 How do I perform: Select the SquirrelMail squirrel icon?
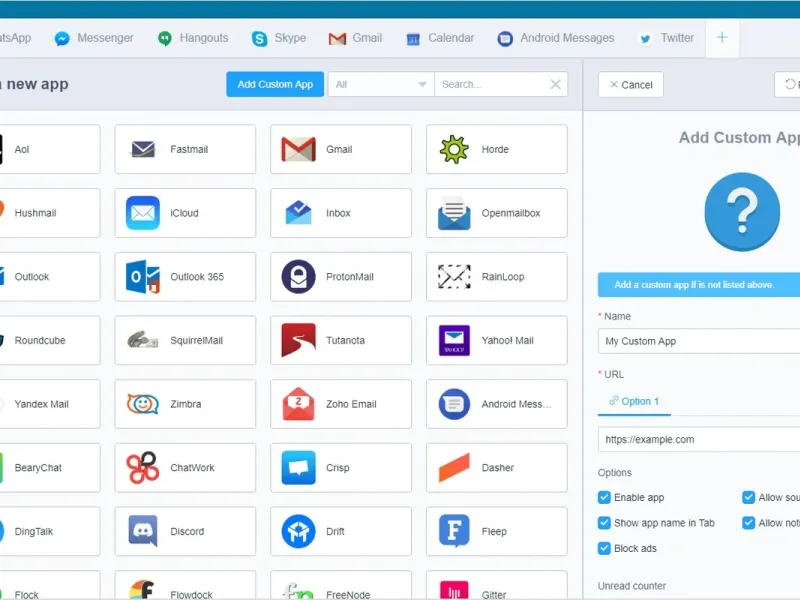click(143, 340)
